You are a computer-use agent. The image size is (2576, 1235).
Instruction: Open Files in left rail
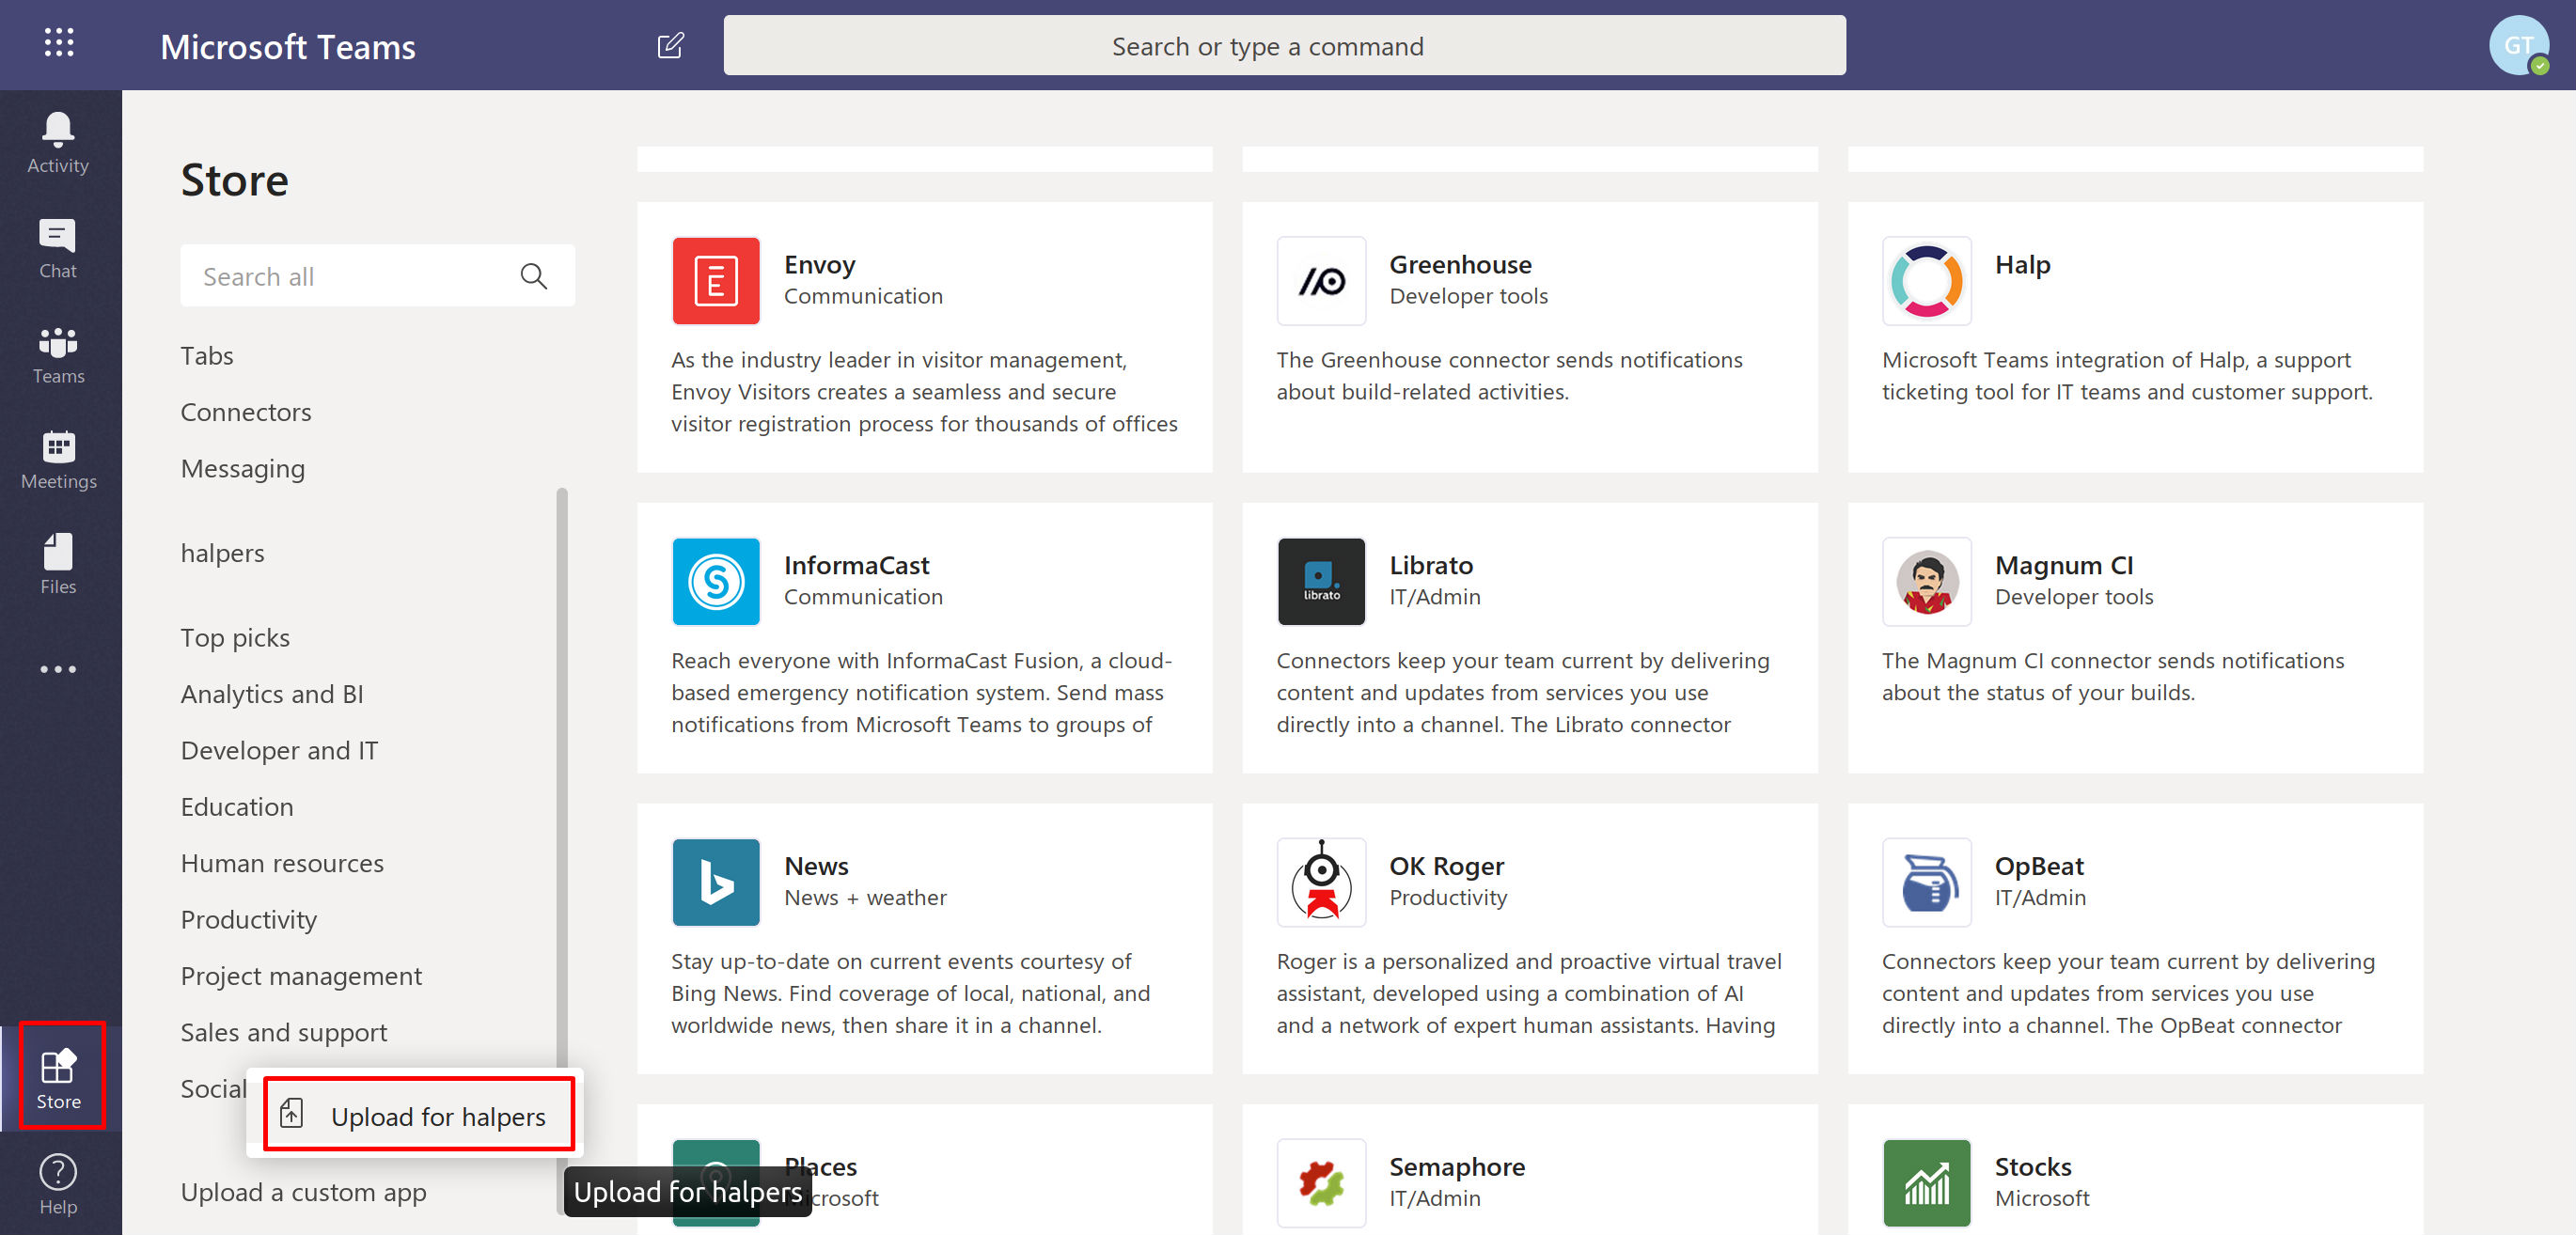58,565
